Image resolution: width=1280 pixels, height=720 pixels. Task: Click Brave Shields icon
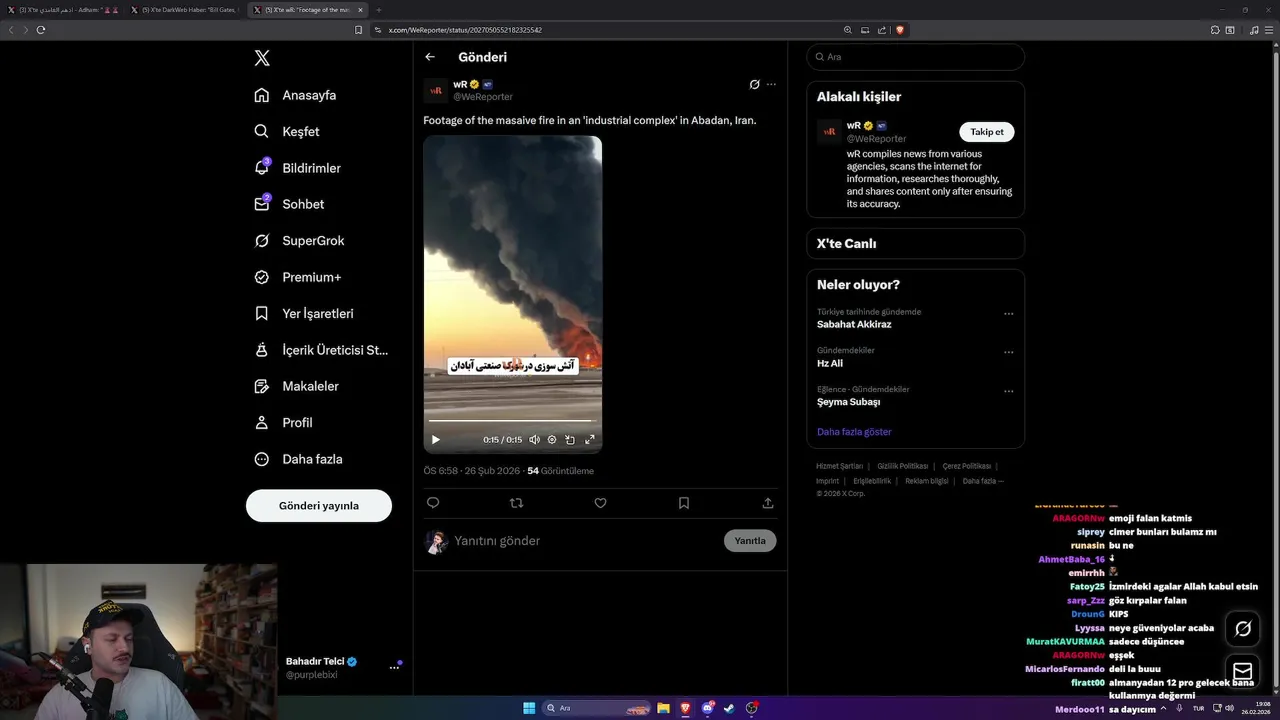pos(900,30)
